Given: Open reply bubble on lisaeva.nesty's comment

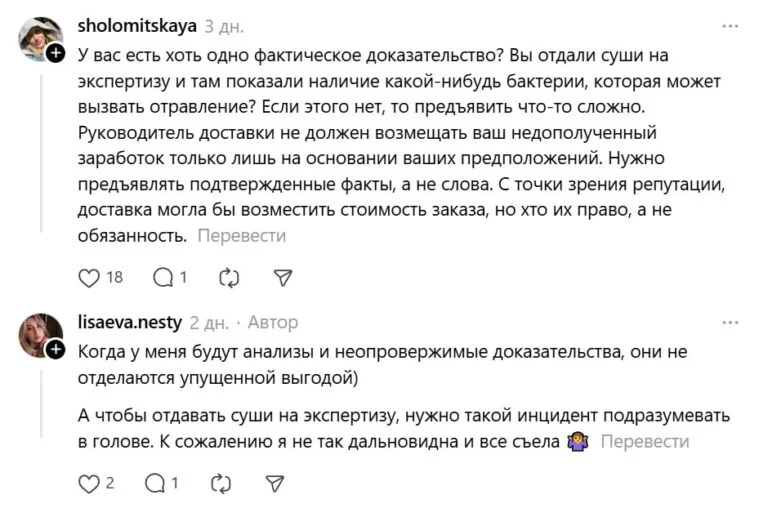Looking at the screenshot, I should 156,483.
